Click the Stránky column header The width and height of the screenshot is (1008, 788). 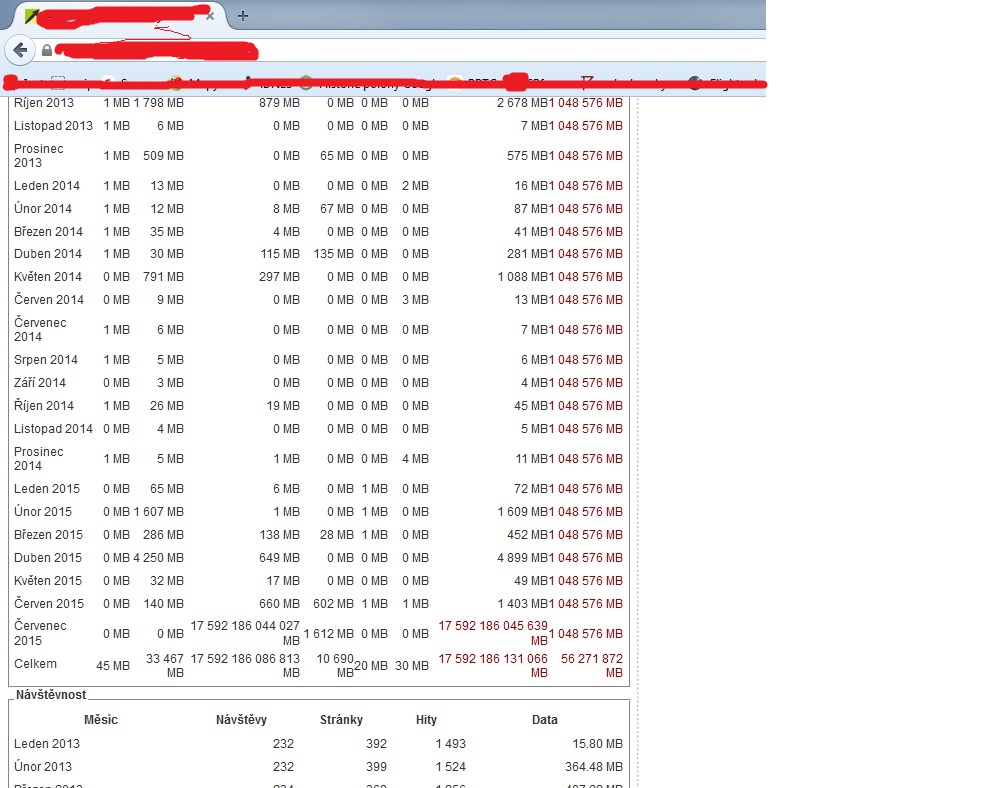coord(341,720)
